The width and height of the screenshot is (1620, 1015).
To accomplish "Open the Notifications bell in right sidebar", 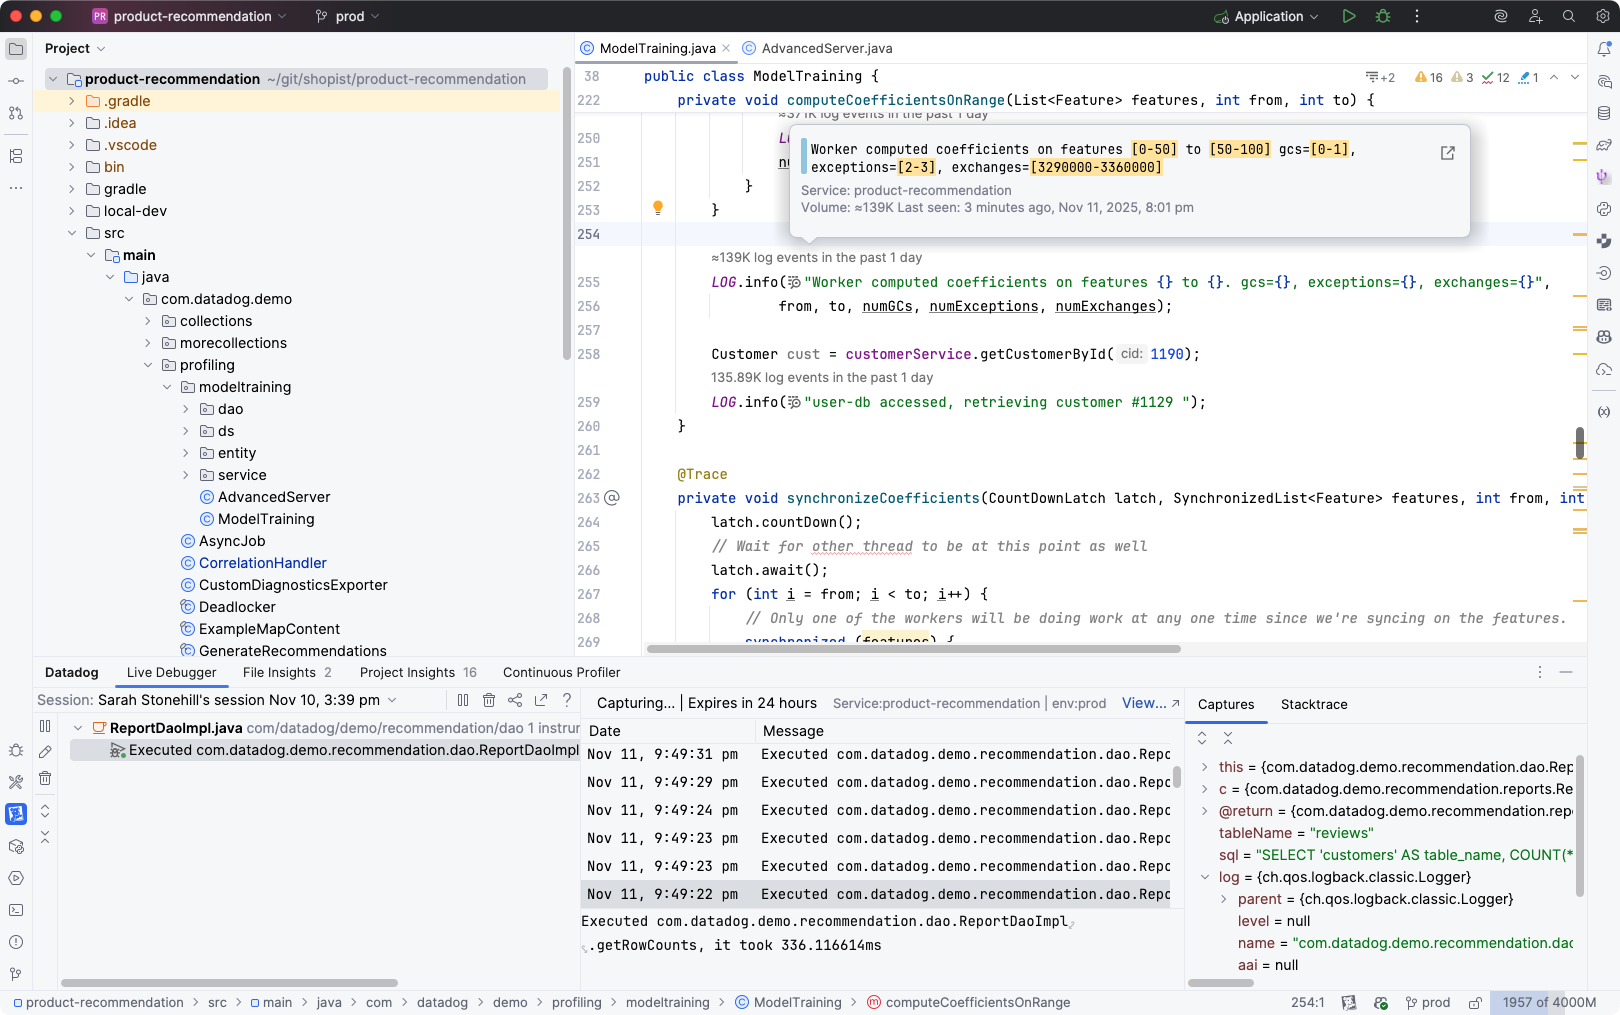I will 1604,48.
